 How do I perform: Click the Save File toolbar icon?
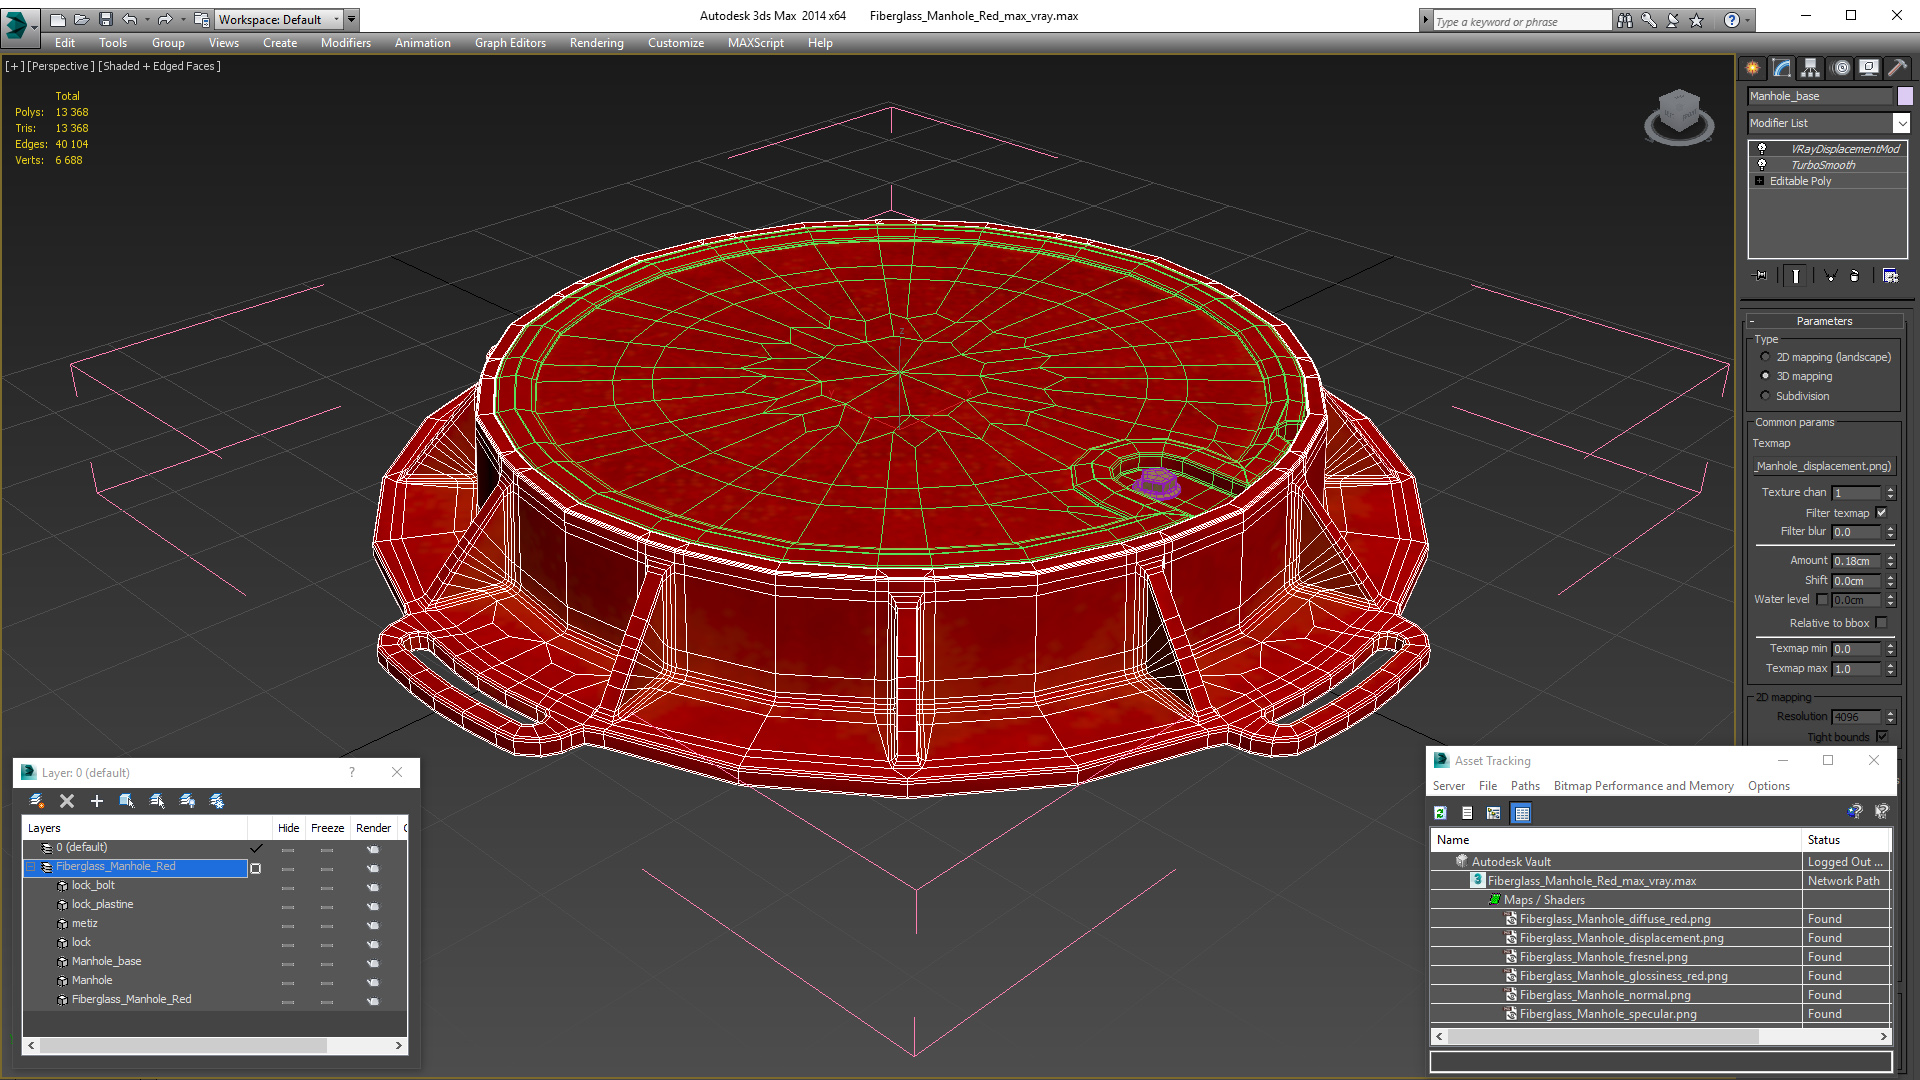[106, 19]
